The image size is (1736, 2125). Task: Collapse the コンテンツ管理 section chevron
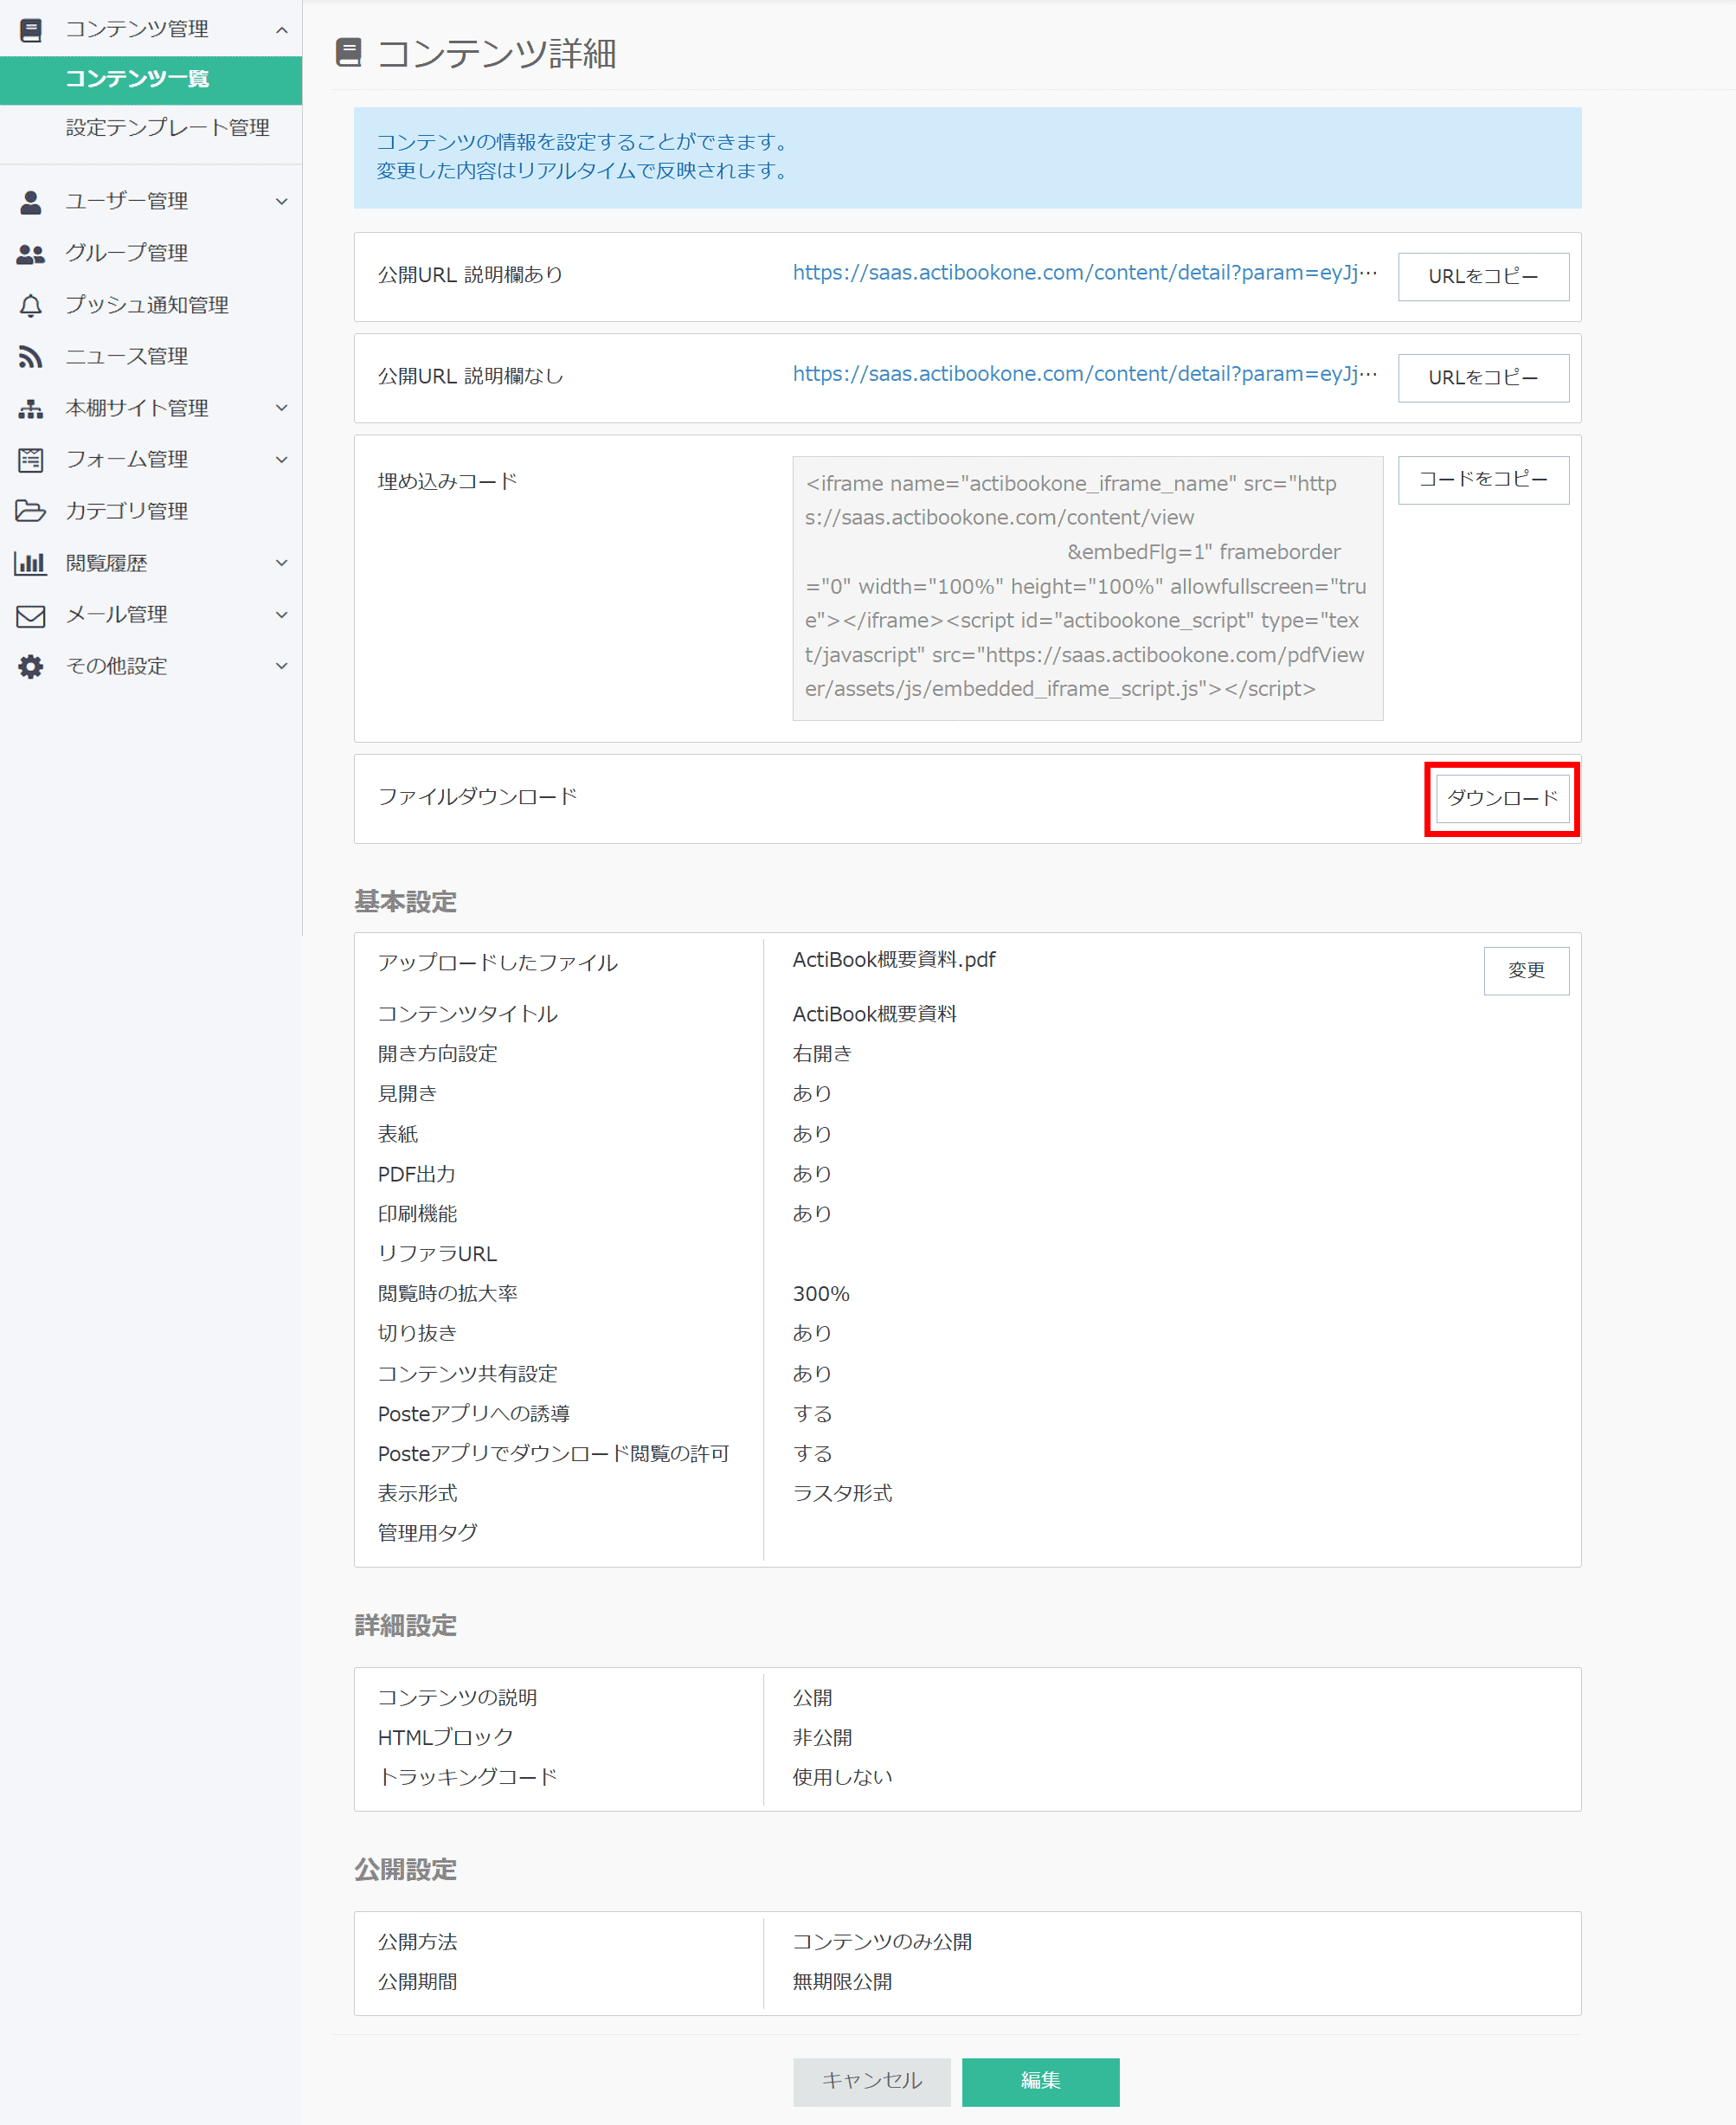283,29
